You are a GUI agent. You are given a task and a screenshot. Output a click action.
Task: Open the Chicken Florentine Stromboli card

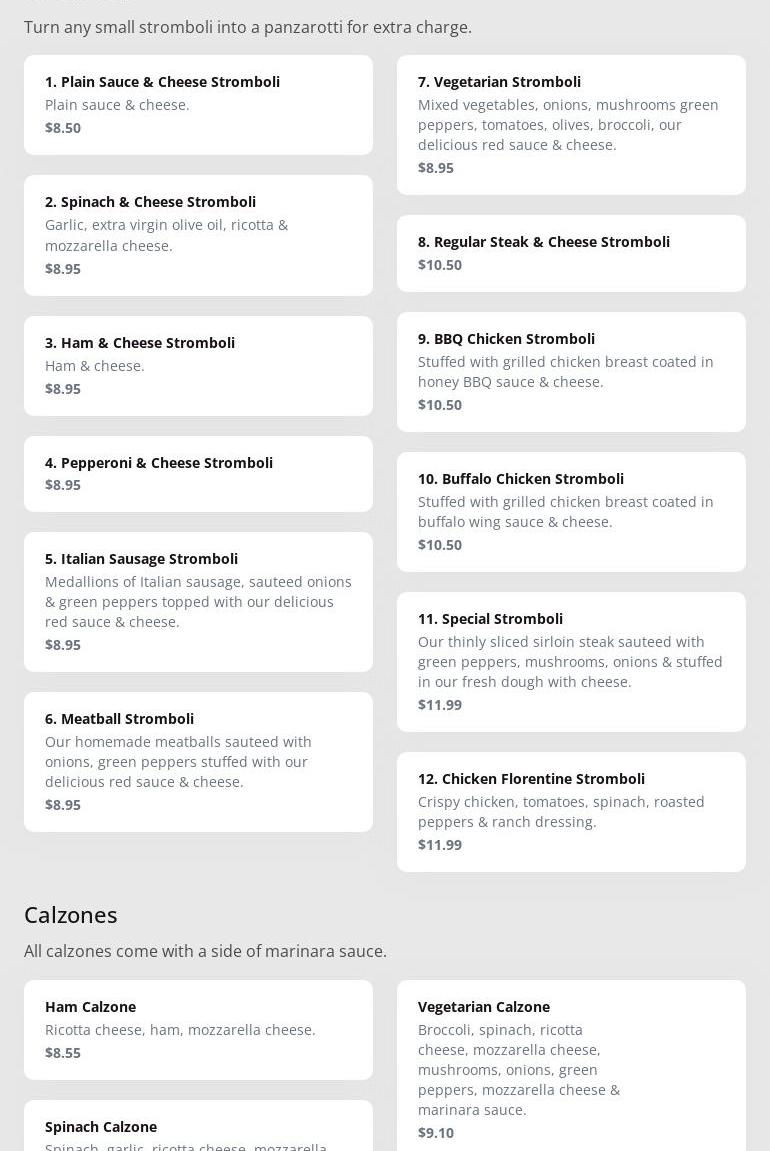pyautogui.click(x=571, y=812)
